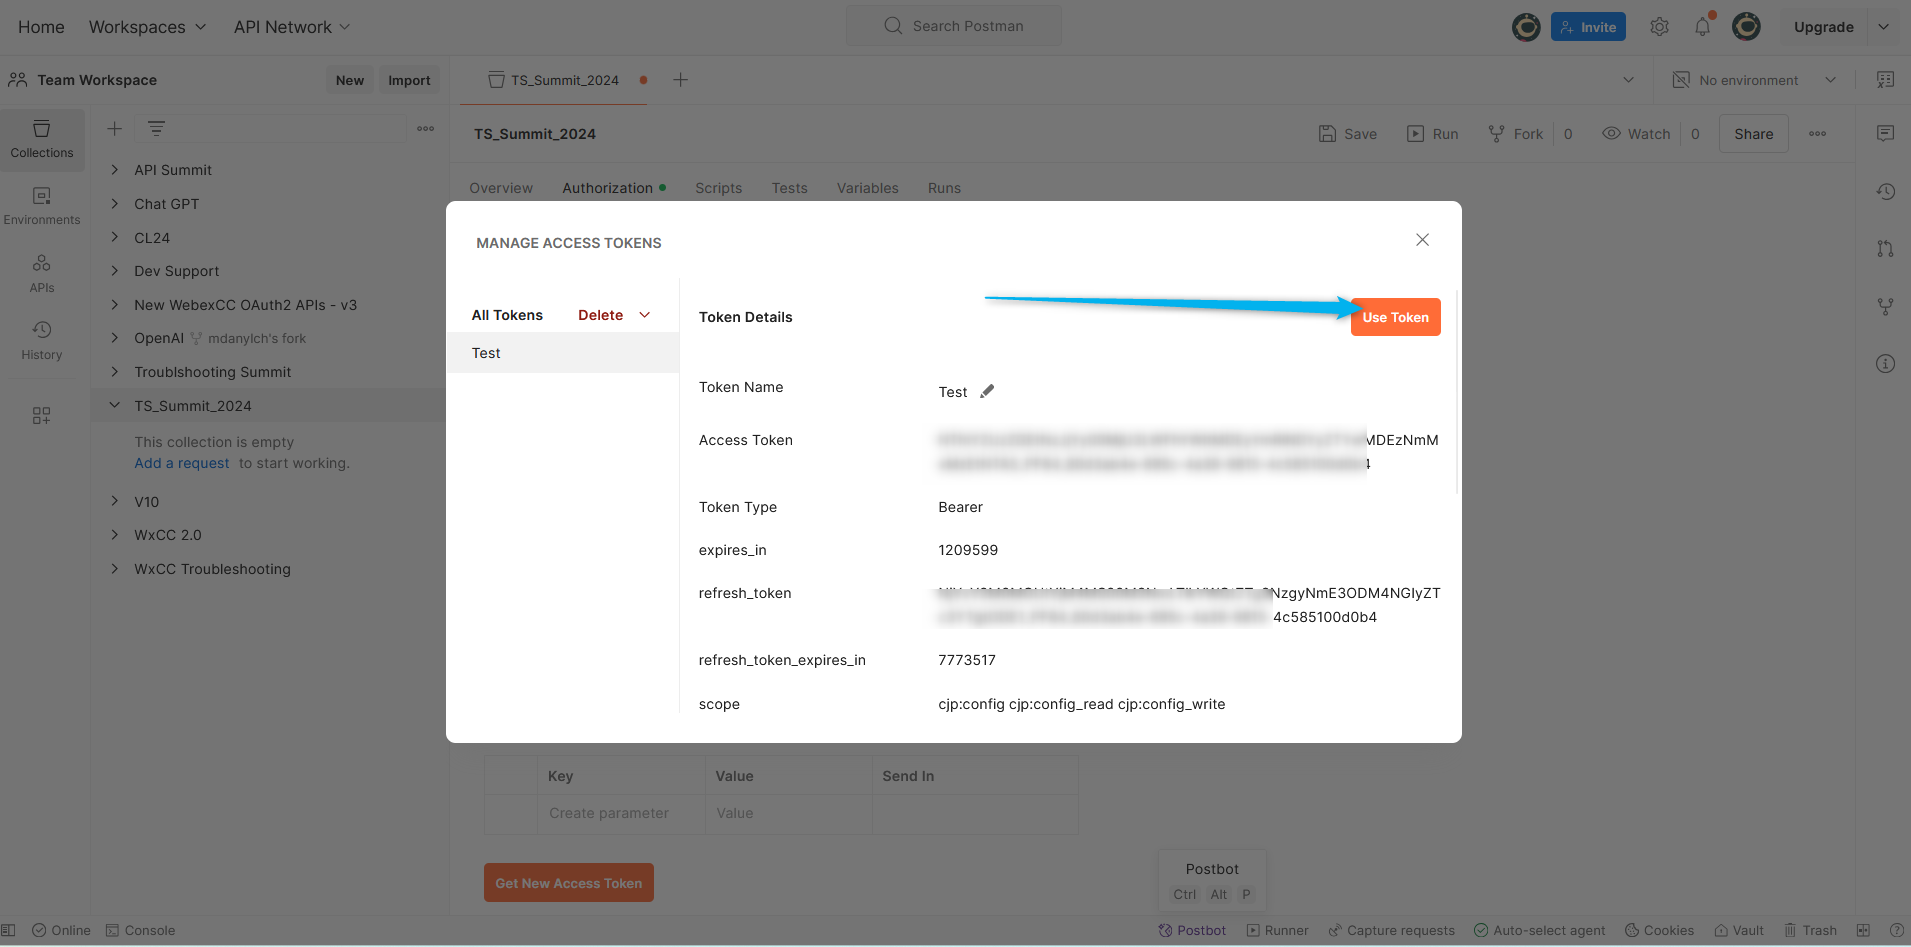Image resolution: width=1911 pixels, height=947 pixels.
Task: Click the user avatar in the header
Action: [1746, 27]
